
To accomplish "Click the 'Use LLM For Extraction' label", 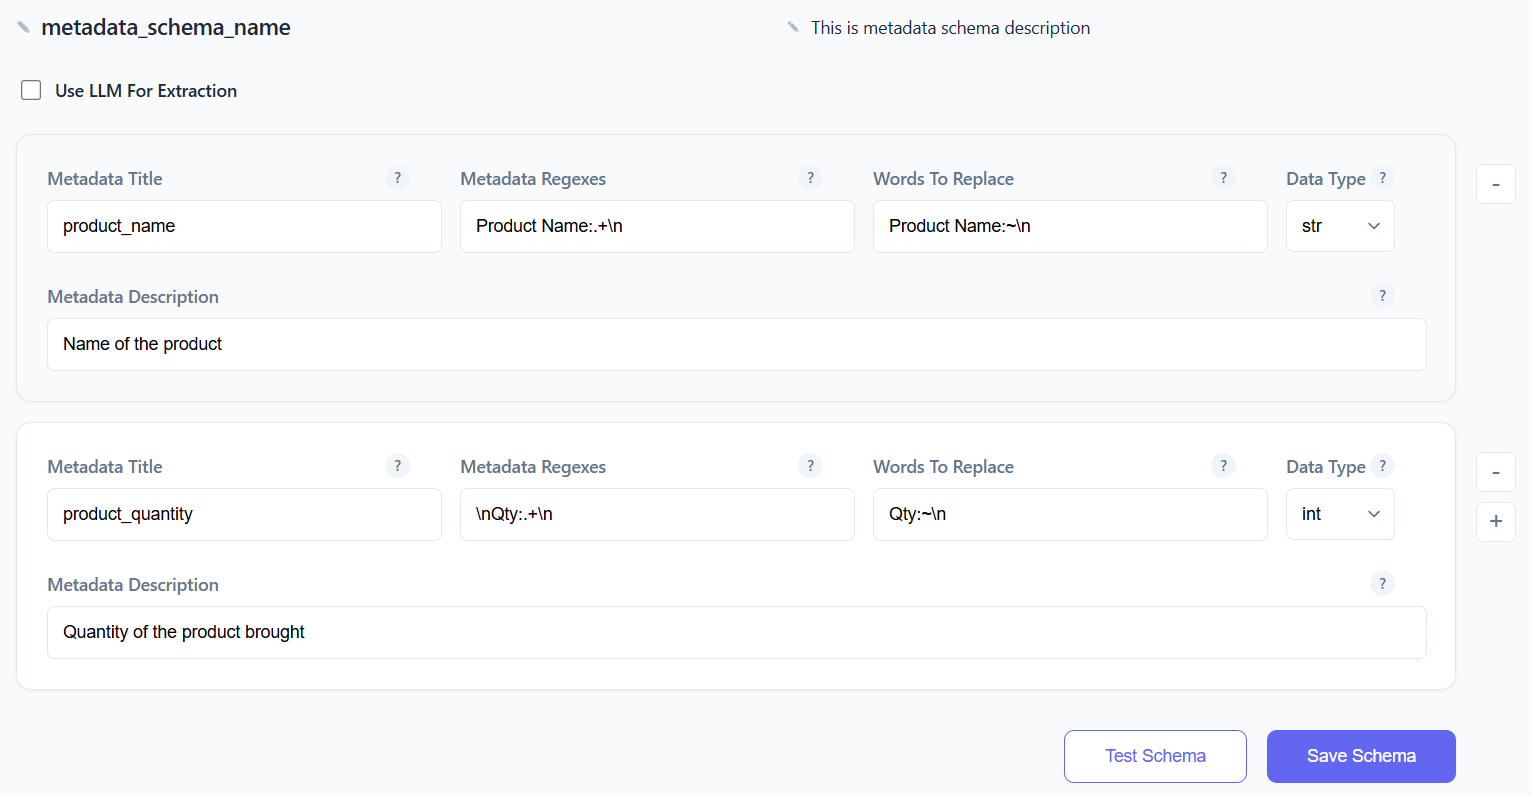I will coord(146,90).
